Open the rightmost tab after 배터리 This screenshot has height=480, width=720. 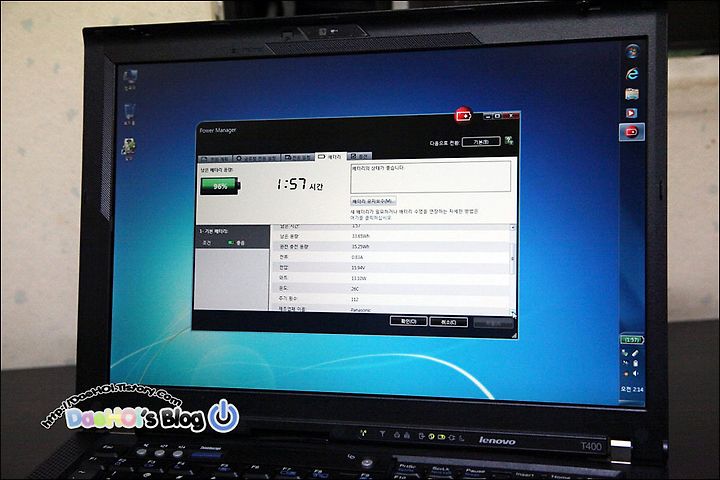pos(360,156)
